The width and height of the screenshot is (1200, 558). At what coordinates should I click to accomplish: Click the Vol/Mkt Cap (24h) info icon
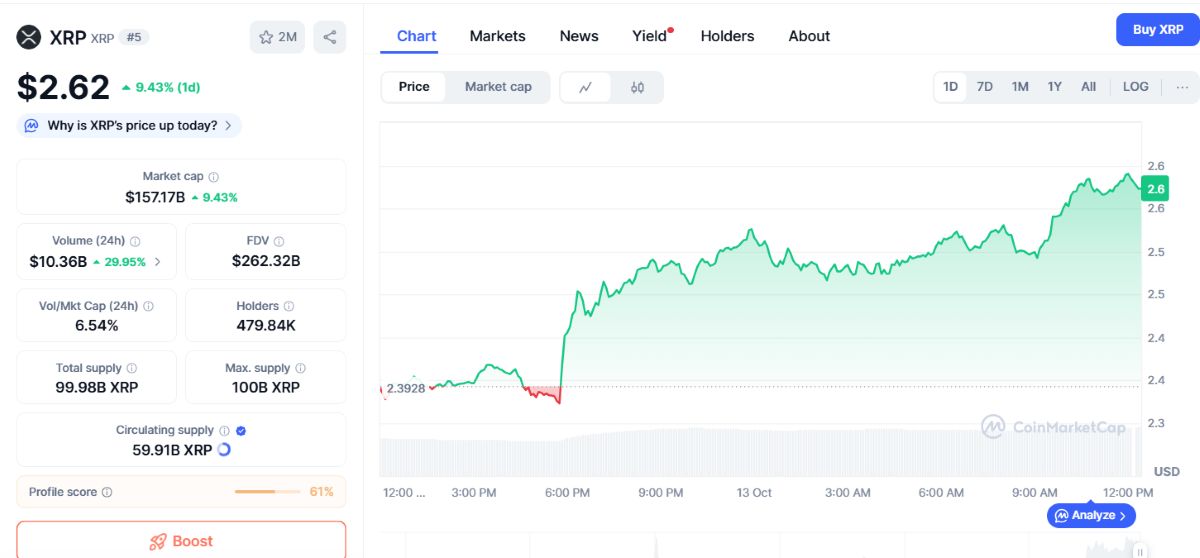point(148,306)
